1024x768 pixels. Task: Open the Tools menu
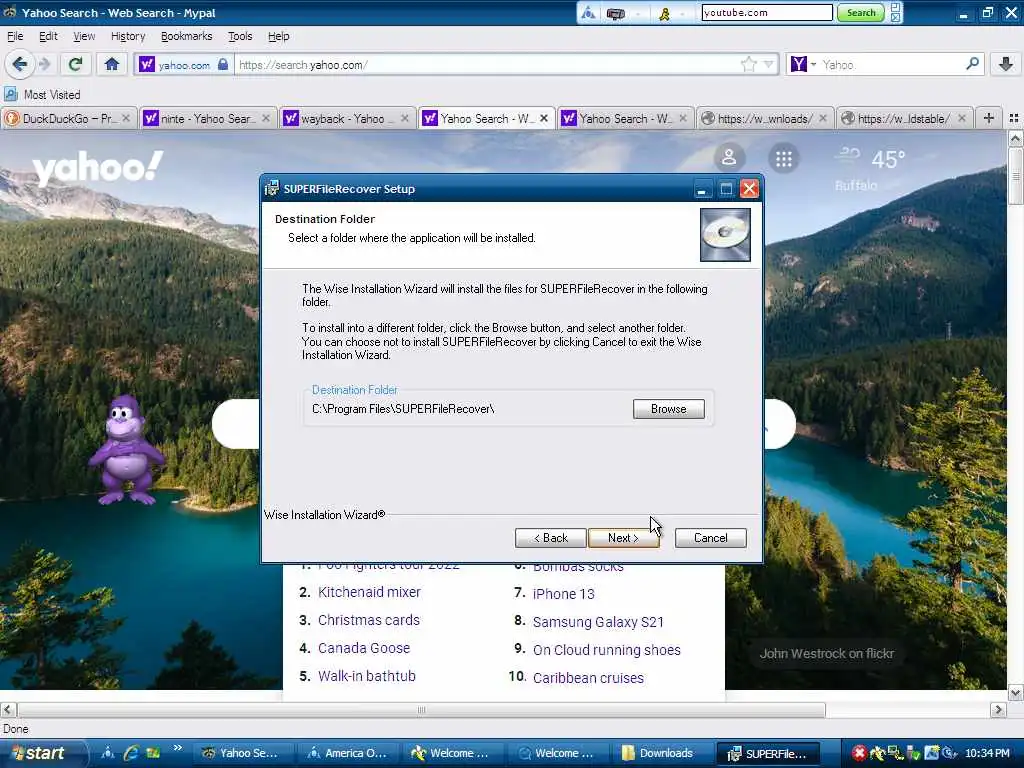point(240,36)
